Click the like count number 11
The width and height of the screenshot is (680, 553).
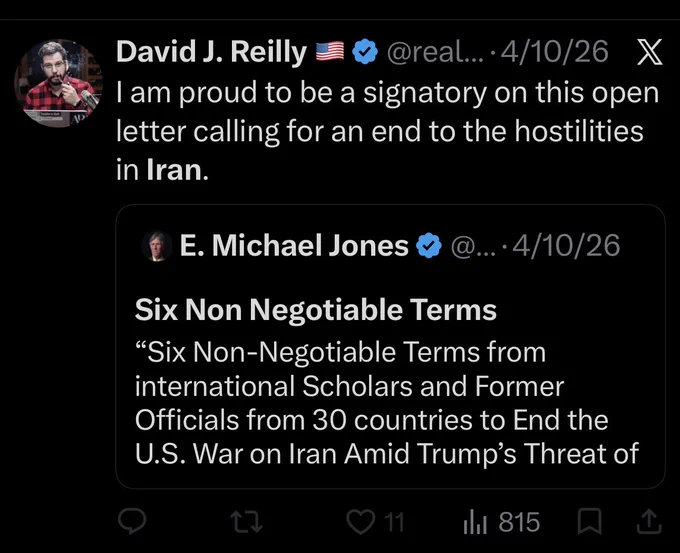pos(394,522)
